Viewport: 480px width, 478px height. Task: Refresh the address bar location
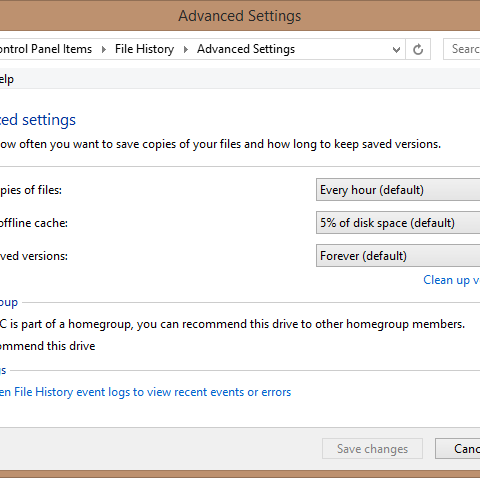418,49
